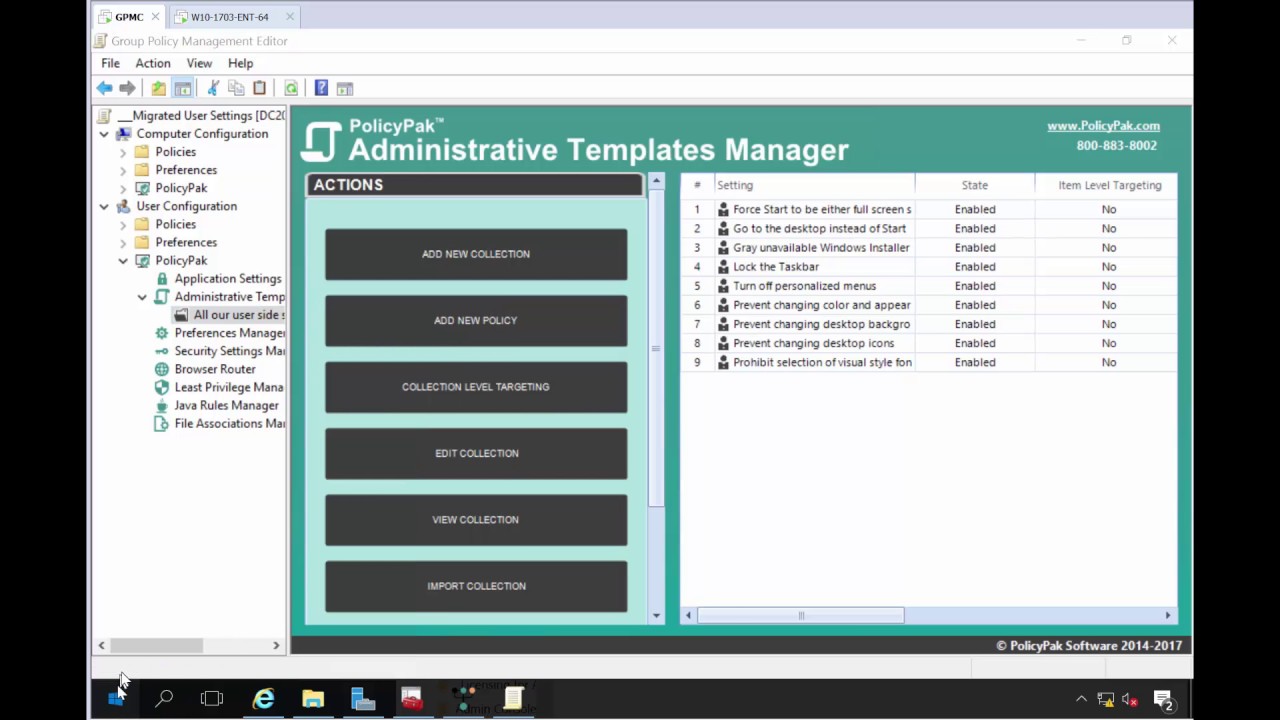Sort by the State column header
The height and width of the screenshot is (720, 1280).
(975, 185)
